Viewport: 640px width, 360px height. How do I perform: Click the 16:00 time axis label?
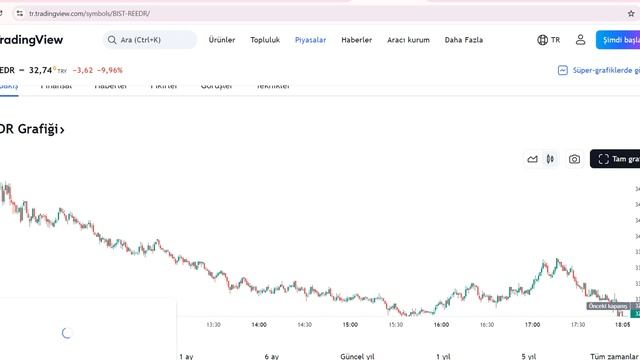coord(441,325)
